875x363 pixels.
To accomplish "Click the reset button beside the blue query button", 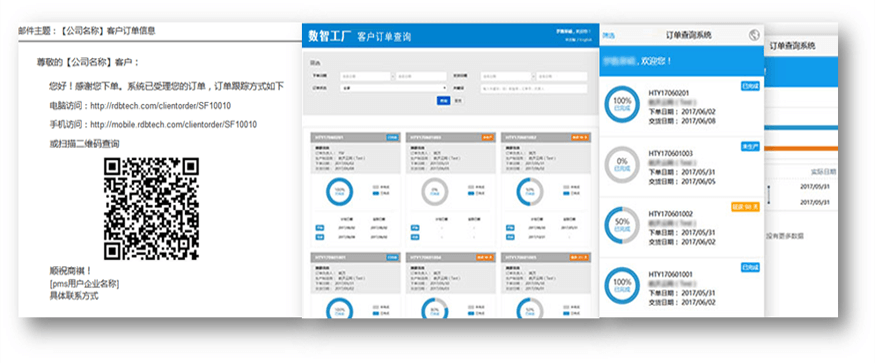I will (x=458, y=101).
